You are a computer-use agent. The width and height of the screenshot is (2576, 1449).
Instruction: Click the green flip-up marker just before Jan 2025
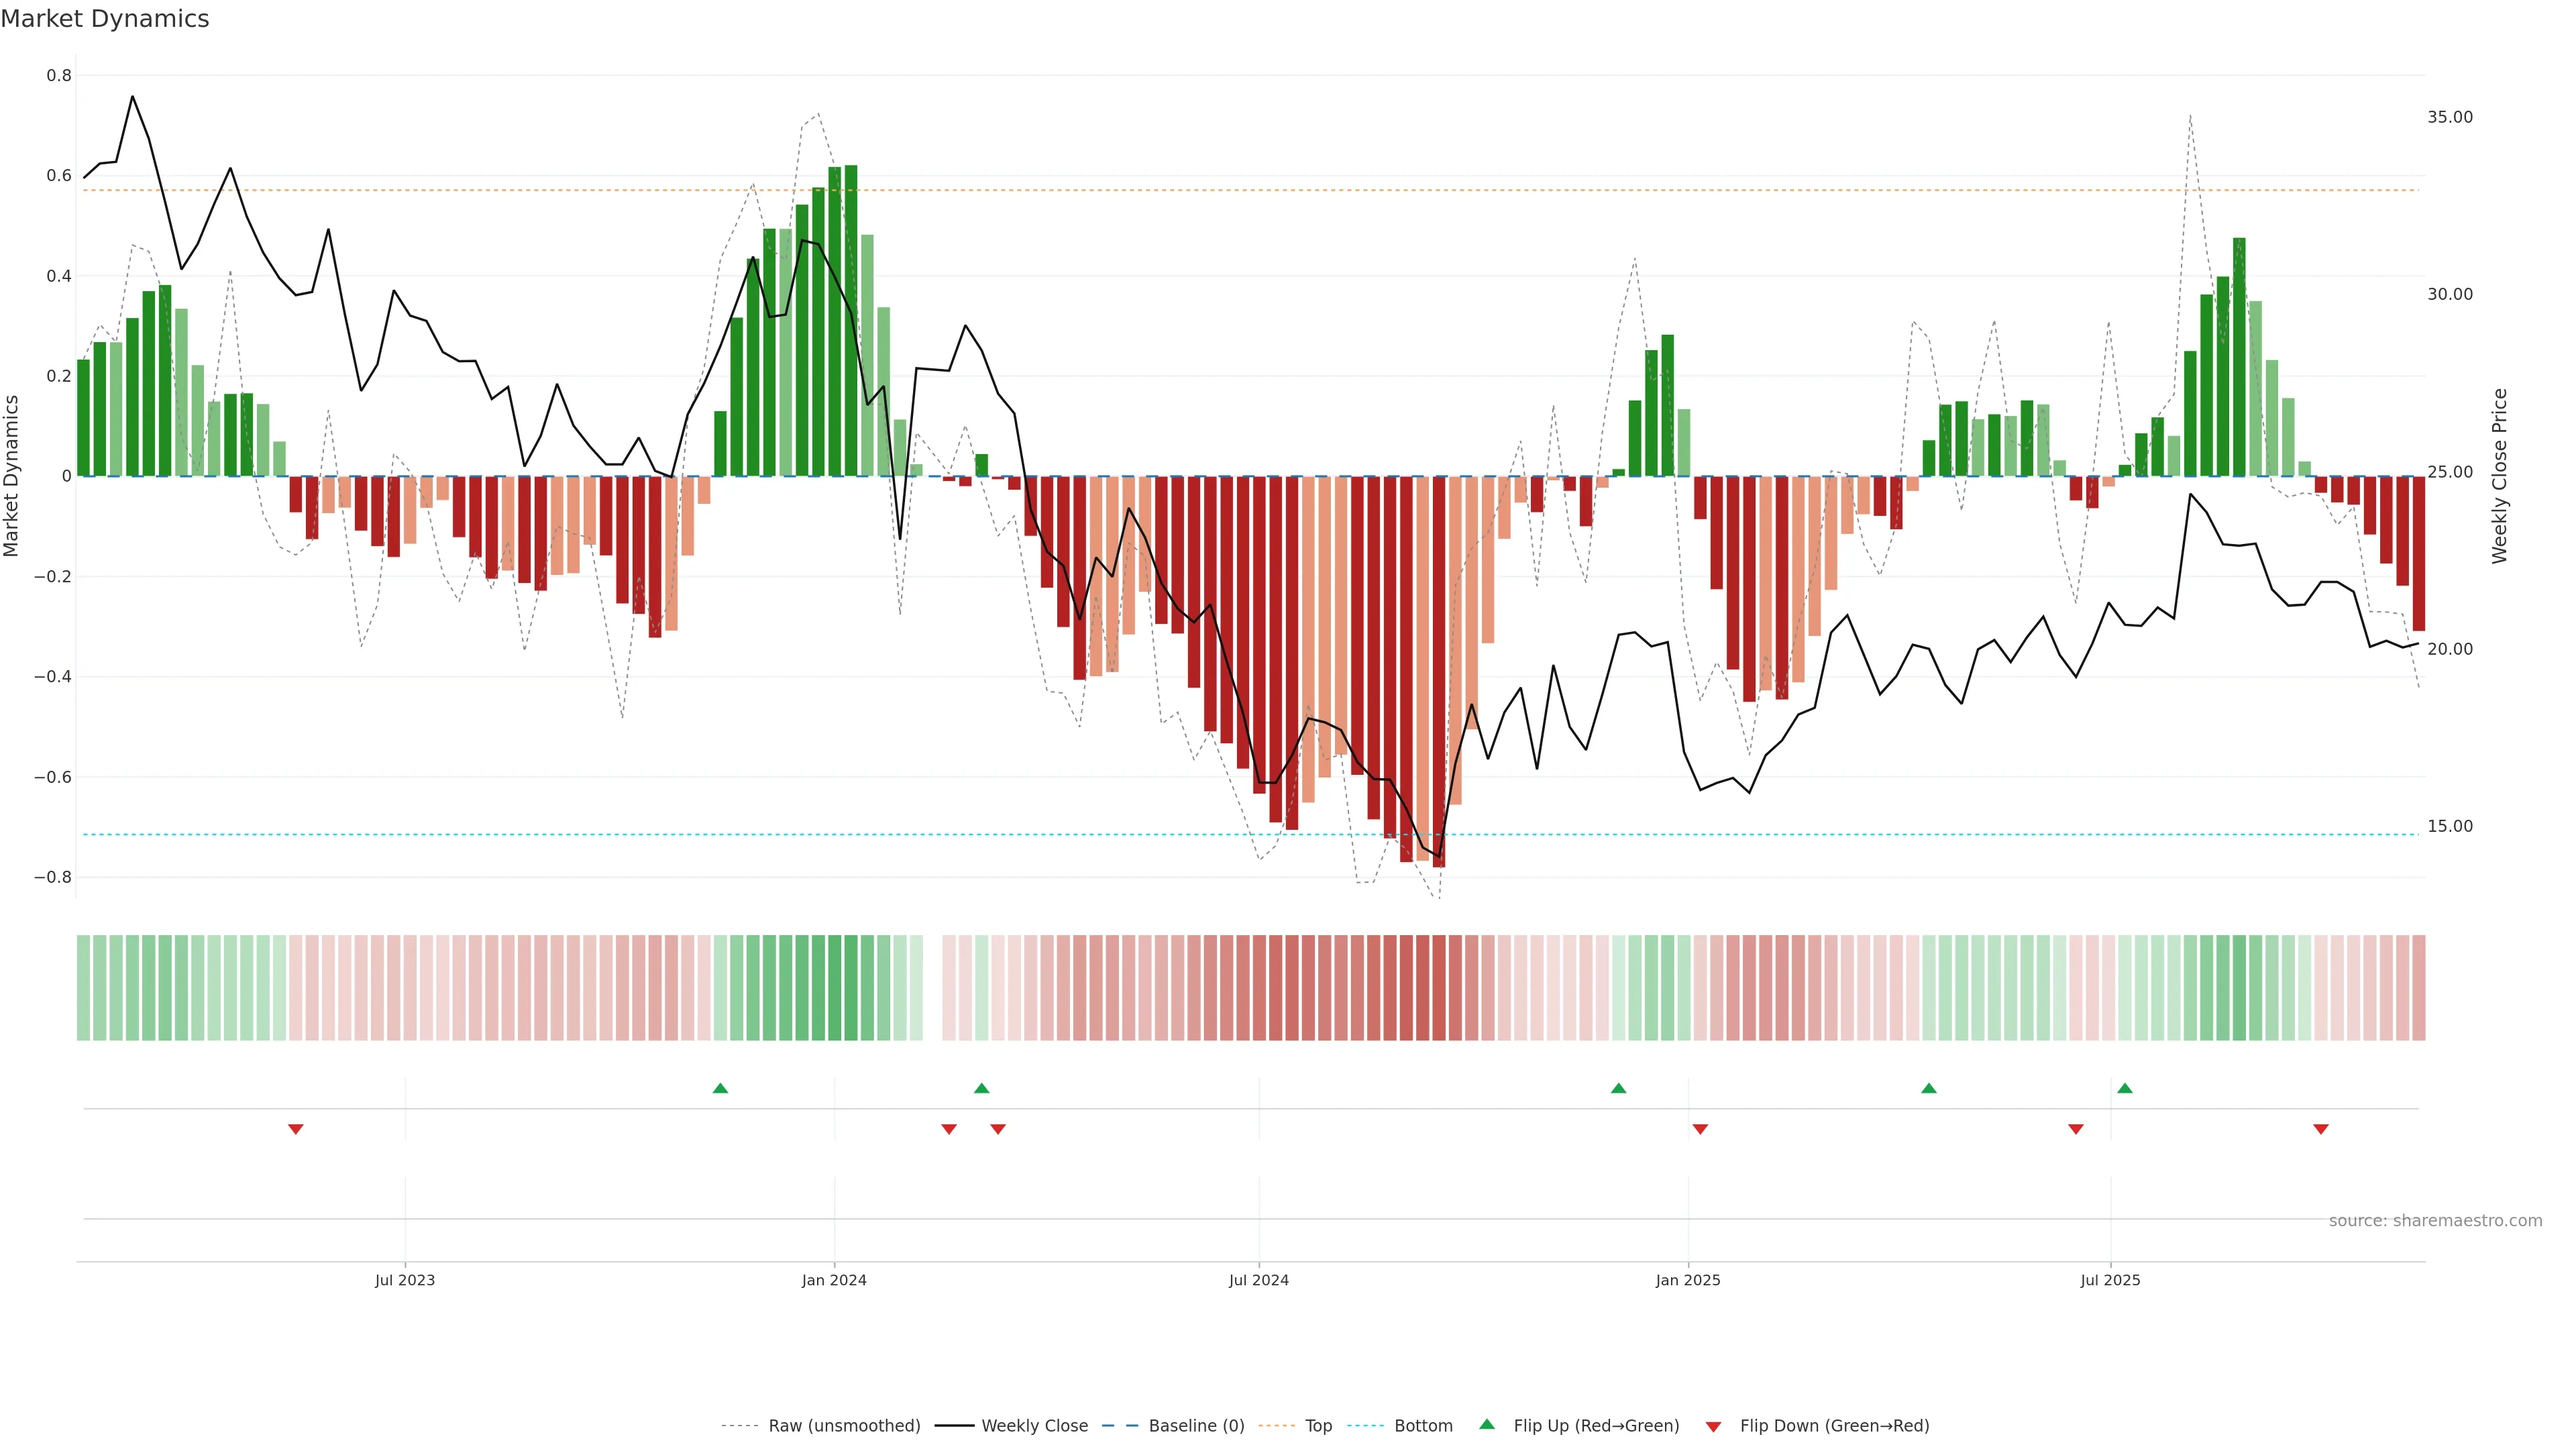click(x=1618, y=1088)
